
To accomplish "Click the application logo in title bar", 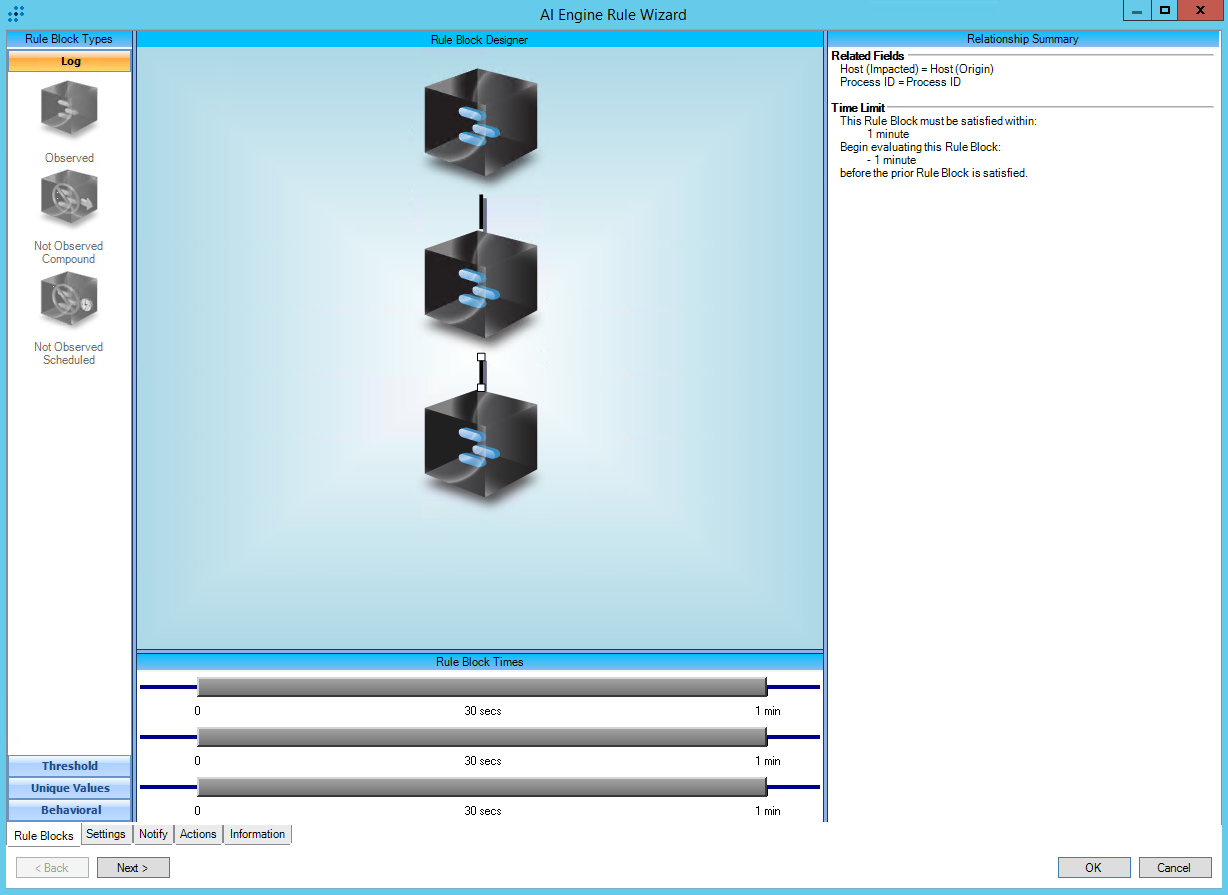I will pos(16,14).
